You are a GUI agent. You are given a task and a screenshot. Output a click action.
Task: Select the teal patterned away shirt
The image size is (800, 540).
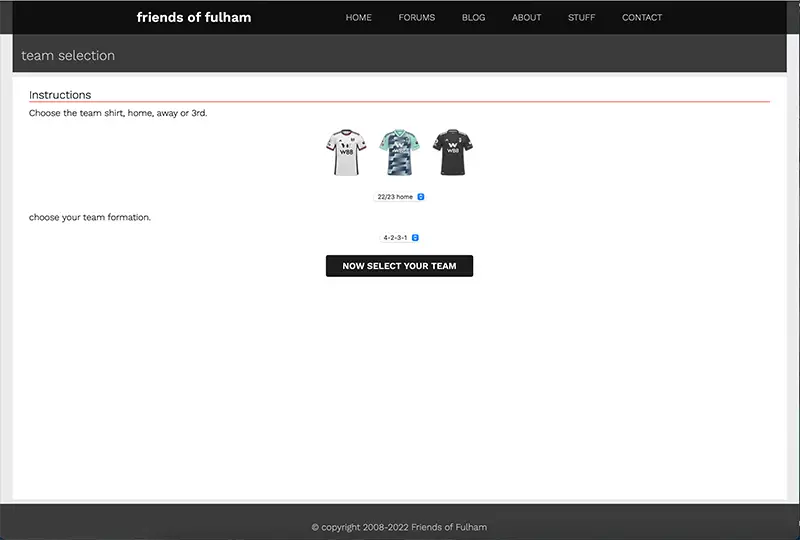coord(398,153)
